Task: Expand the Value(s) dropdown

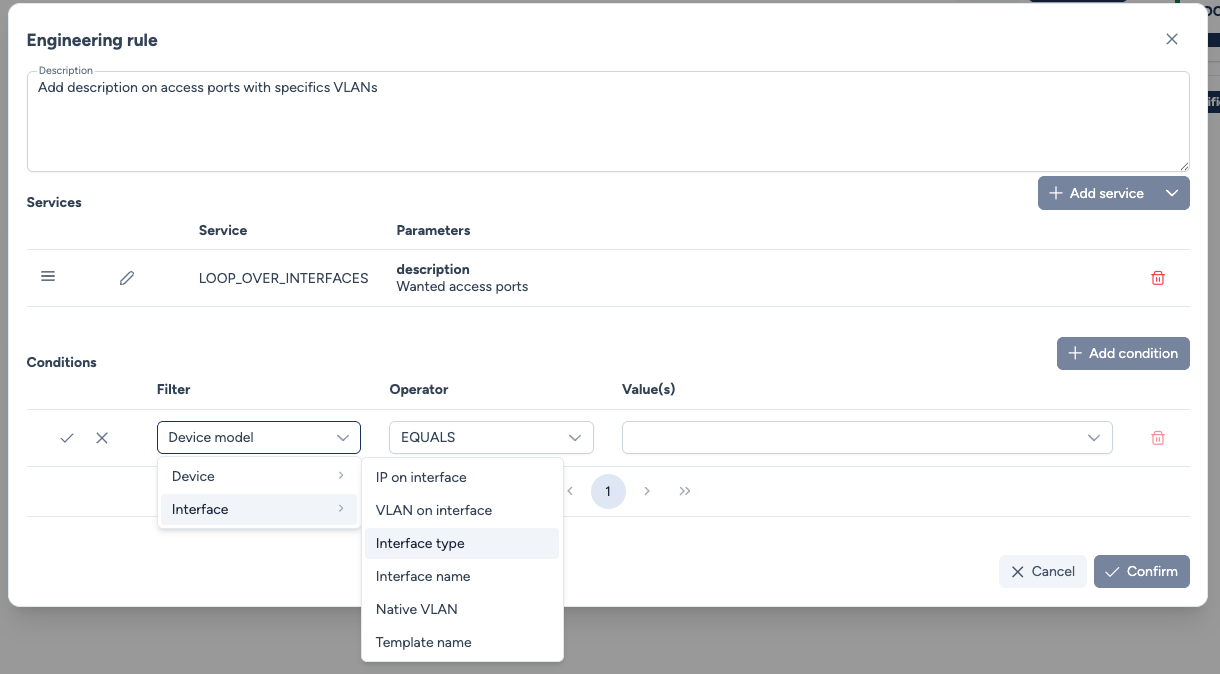Action: pos(866,437)
